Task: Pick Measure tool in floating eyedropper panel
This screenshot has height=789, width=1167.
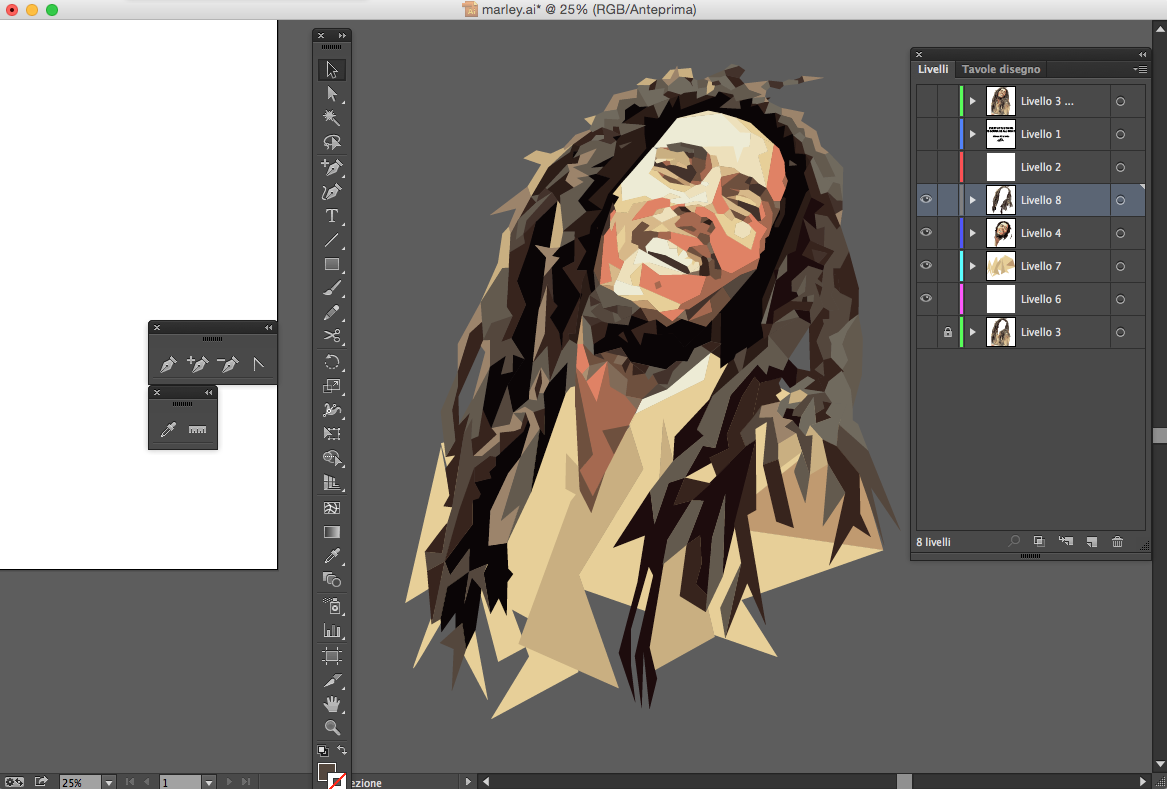Action: coord(197,429)
